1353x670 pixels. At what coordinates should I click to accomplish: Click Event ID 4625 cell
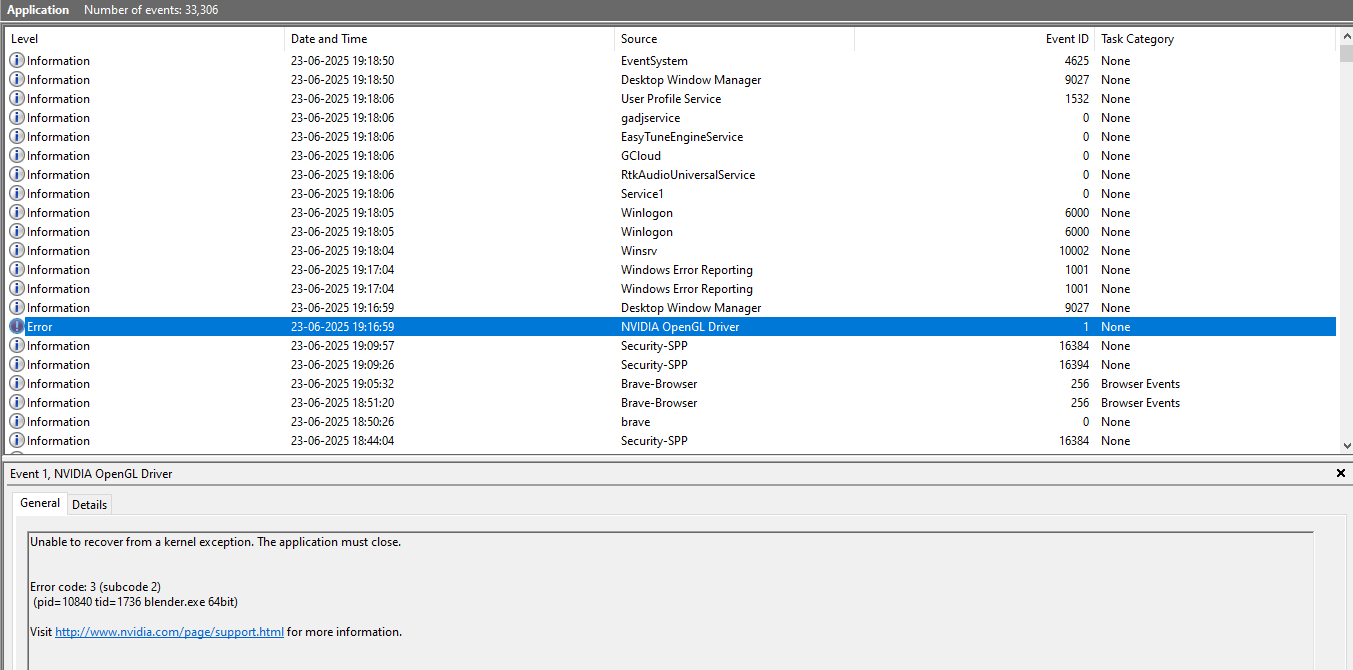click(1077, 61)
